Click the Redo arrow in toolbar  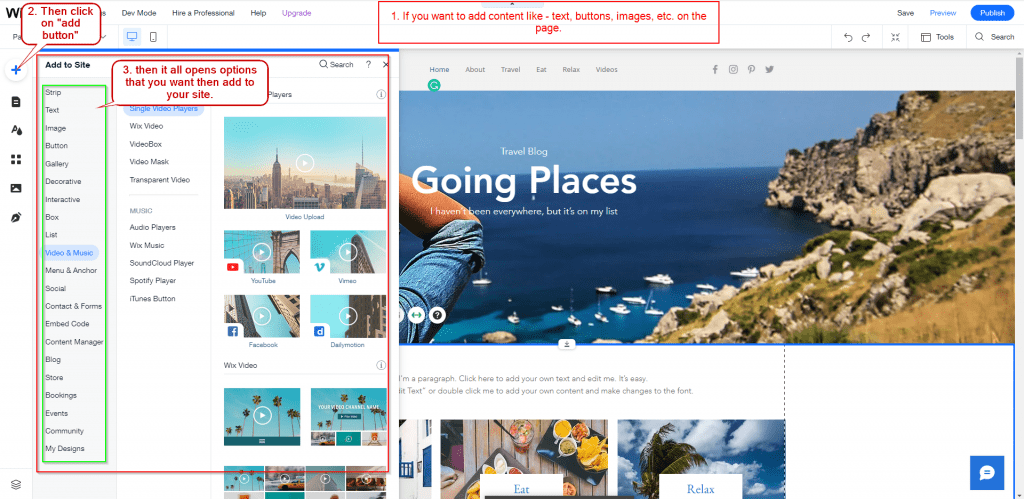[869, 37]
